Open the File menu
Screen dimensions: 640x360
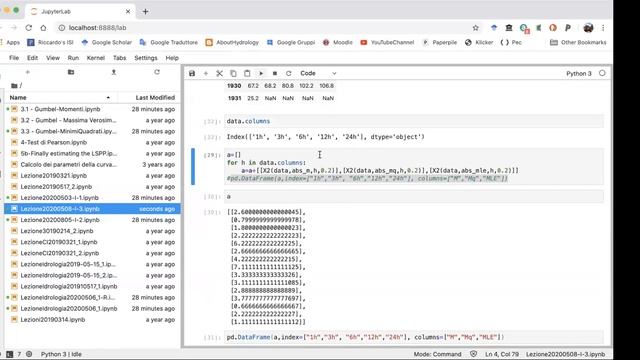coord(14,58)
